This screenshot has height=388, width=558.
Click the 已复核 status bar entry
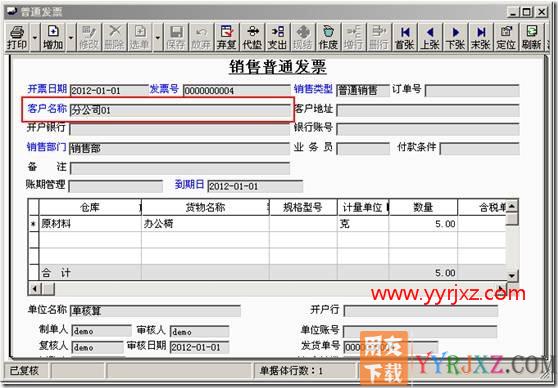coord(27,371)
